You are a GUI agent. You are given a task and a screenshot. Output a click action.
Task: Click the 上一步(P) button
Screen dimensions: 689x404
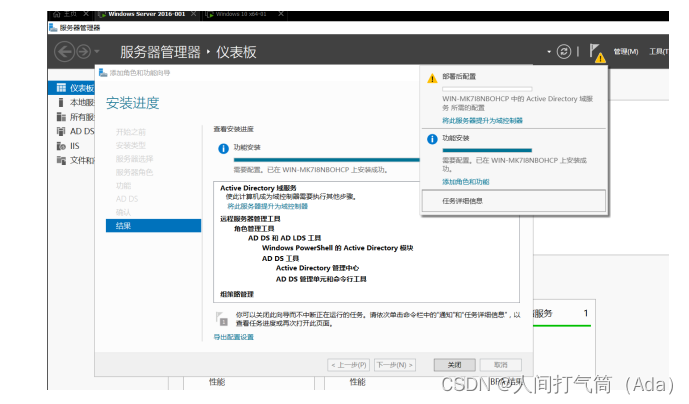pos(349,365)
